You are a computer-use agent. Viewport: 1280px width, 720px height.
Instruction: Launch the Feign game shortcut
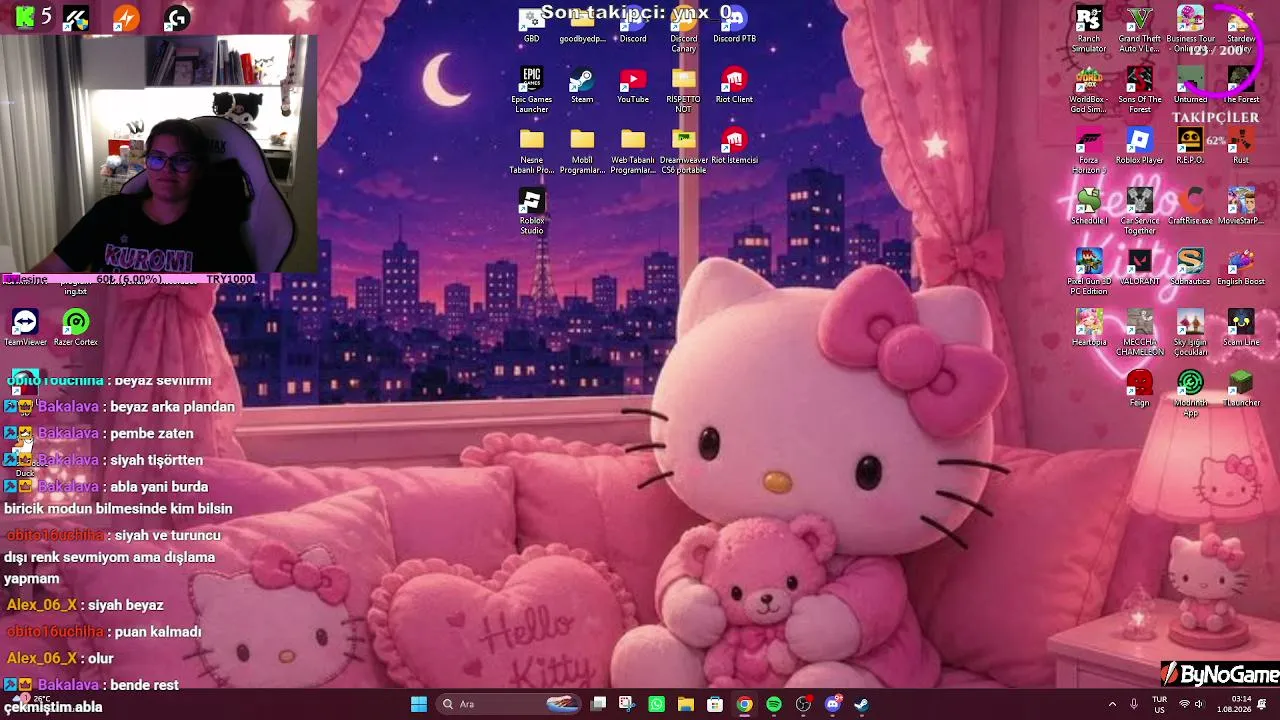1139,389
